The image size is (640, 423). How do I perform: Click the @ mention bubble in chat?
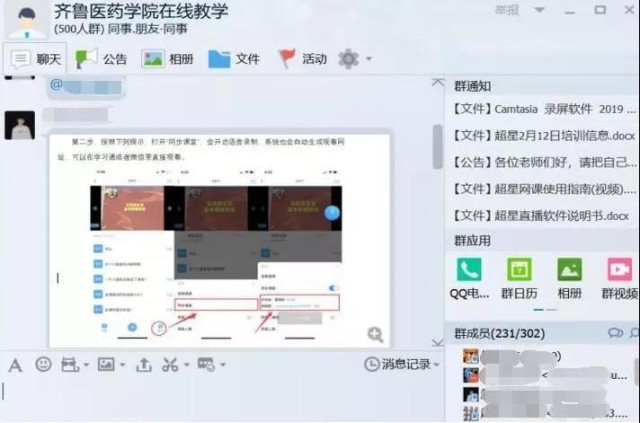coord(86,87)
